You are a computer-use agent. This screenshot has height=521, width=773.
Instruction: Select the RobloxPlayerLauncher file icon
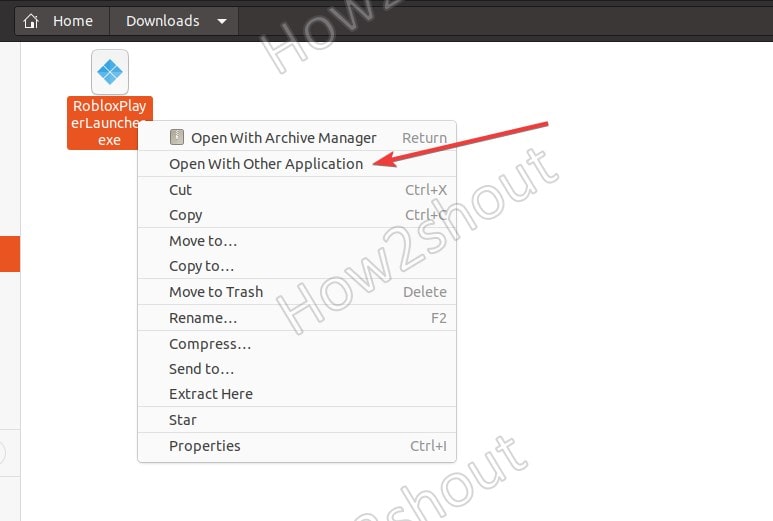click(110, 72)
